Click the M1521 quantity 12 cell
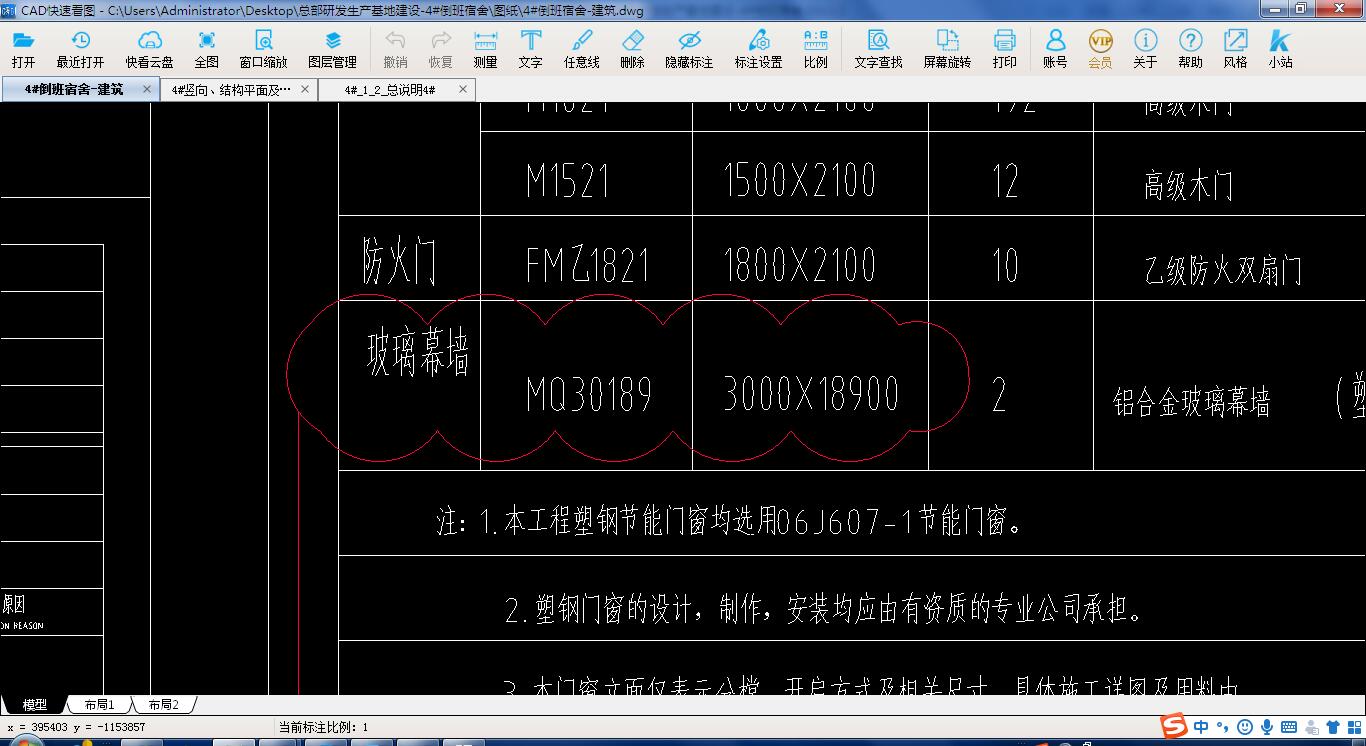Screen dimensions: 1366x746 (1006, 181)
